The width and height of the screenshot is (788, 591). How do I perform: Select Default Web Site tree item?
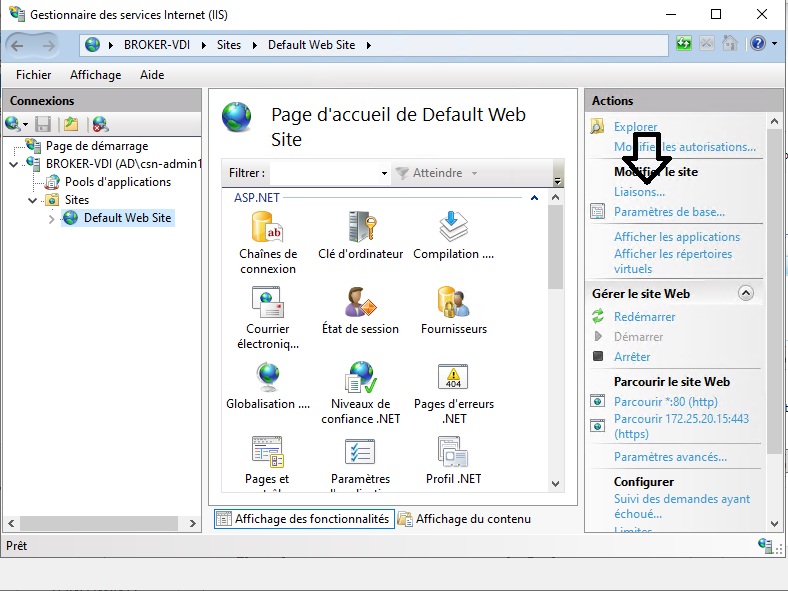click(127, 218)
